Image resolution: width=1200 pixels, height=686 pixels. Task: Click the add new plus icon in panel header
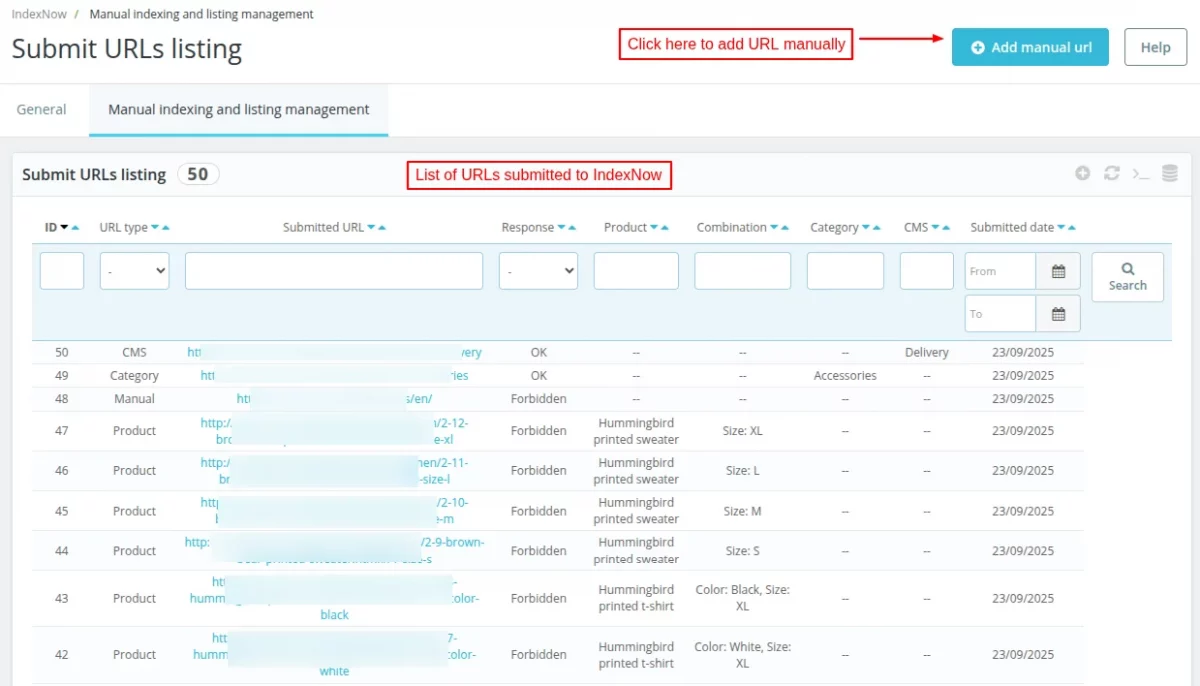click(1082, 173)
